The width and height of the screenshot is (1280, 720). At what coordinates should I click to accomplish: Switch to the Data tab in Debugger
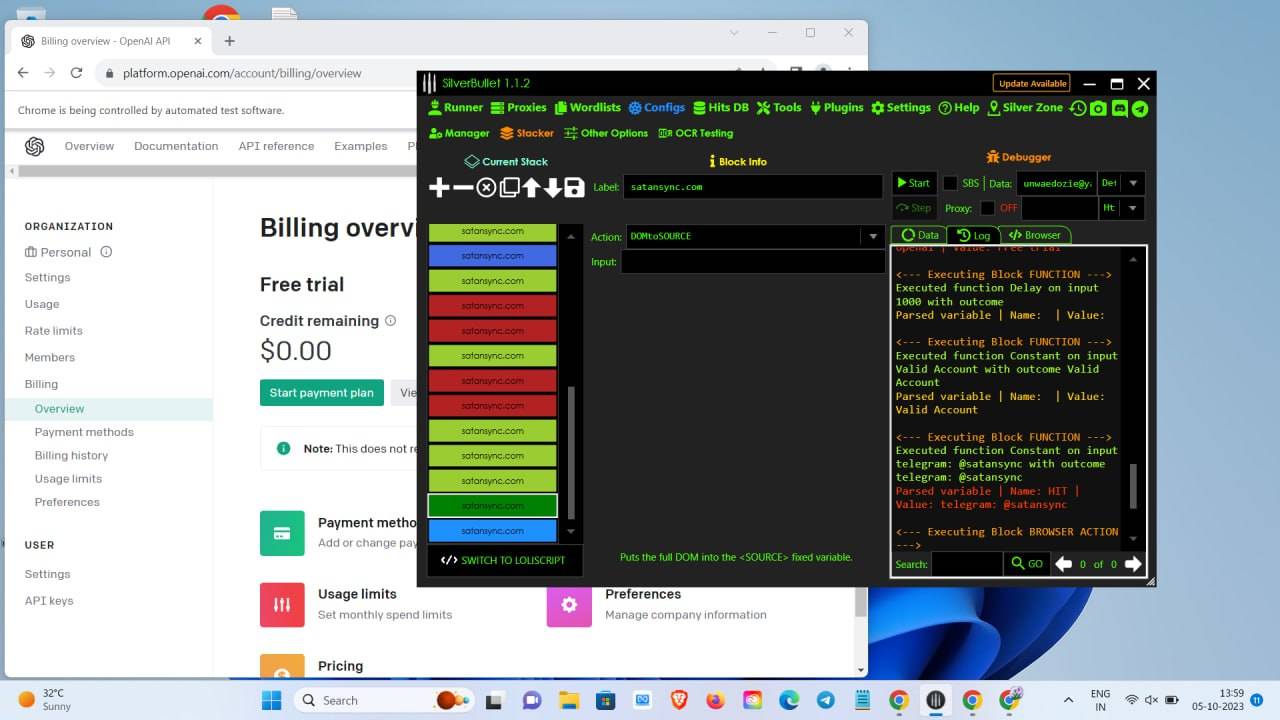point(919,235)
